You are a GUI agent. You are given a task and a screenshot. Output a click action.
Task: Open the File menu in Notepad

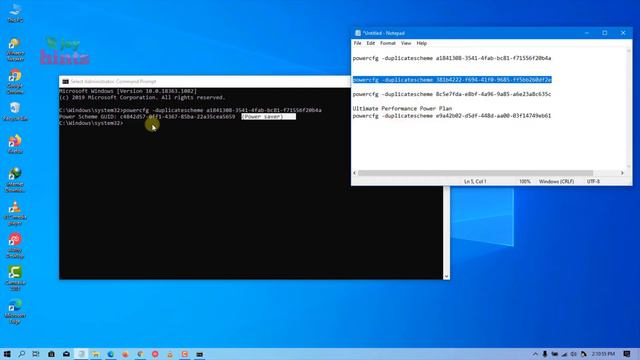pyautogui.click(x=358, y=43)
